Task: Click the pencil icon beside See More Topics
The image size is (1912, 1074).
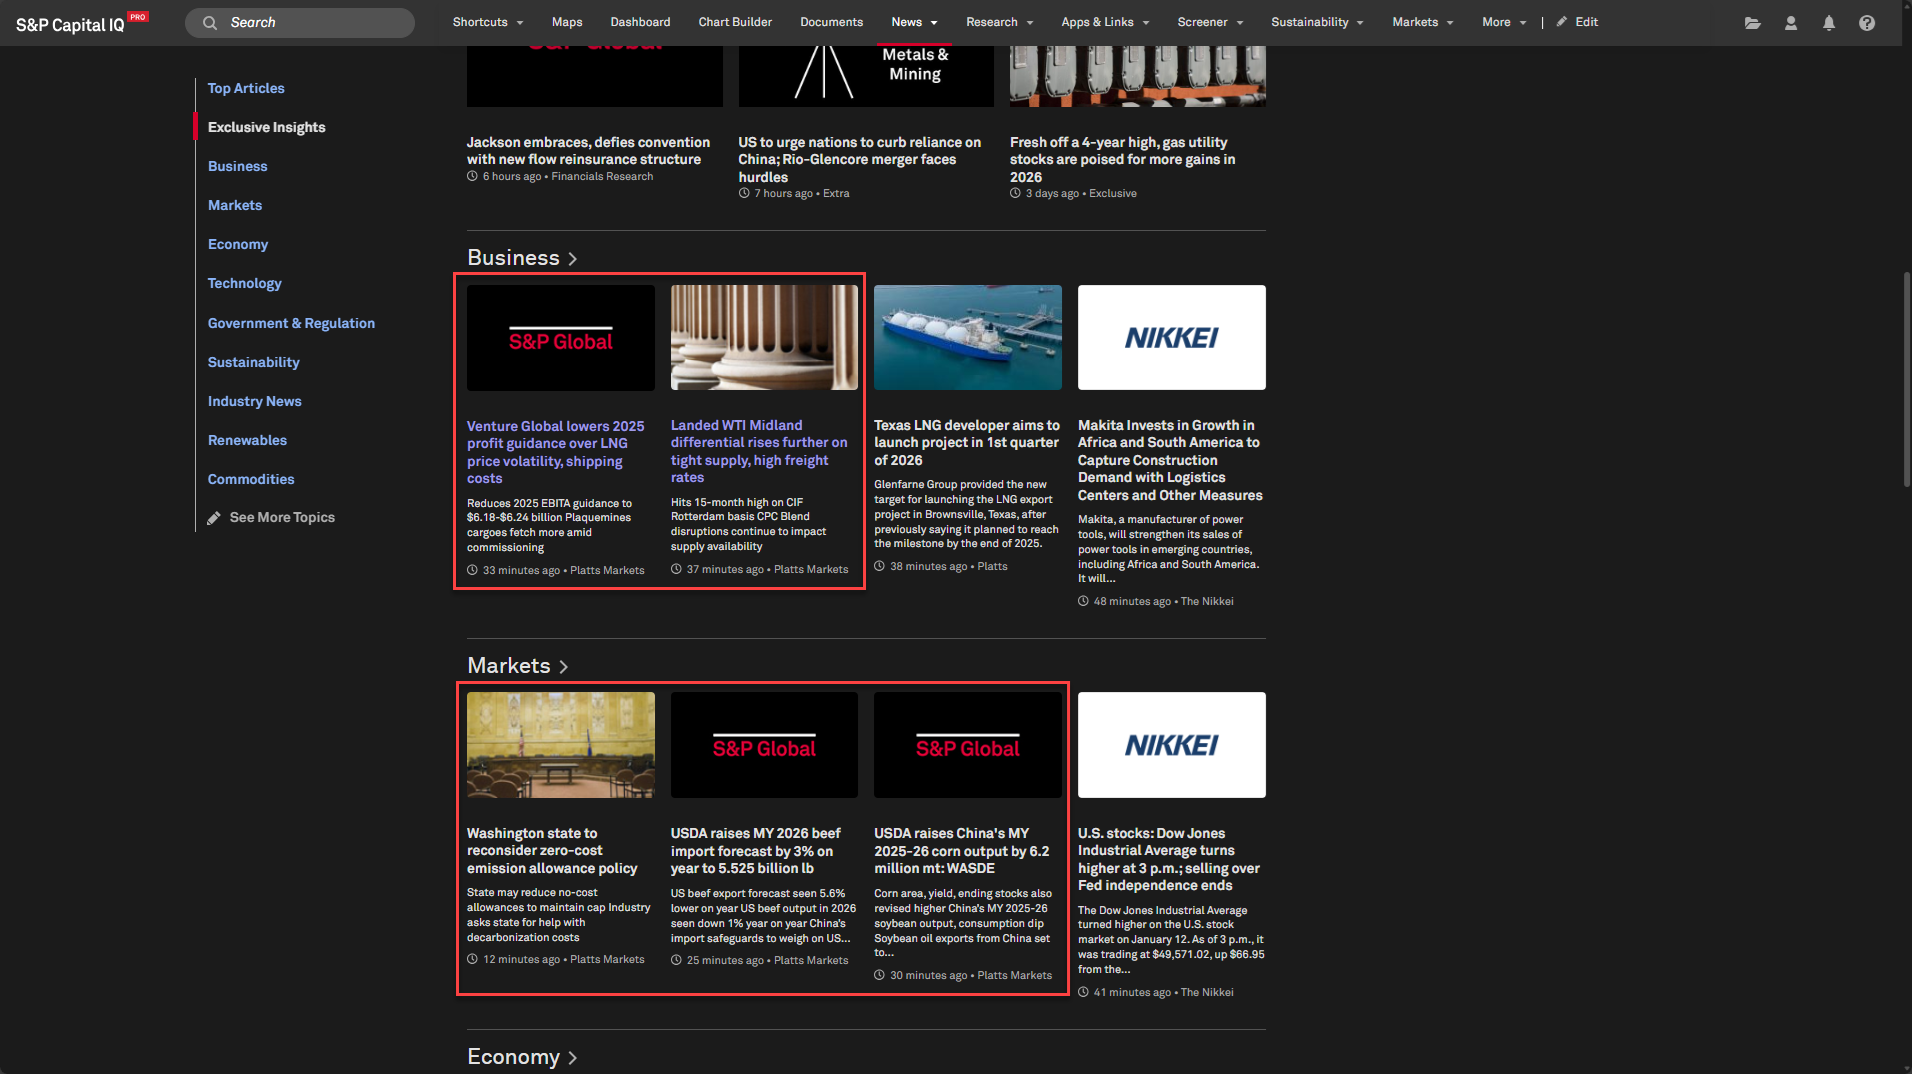Action: click(x=214, y=518)
